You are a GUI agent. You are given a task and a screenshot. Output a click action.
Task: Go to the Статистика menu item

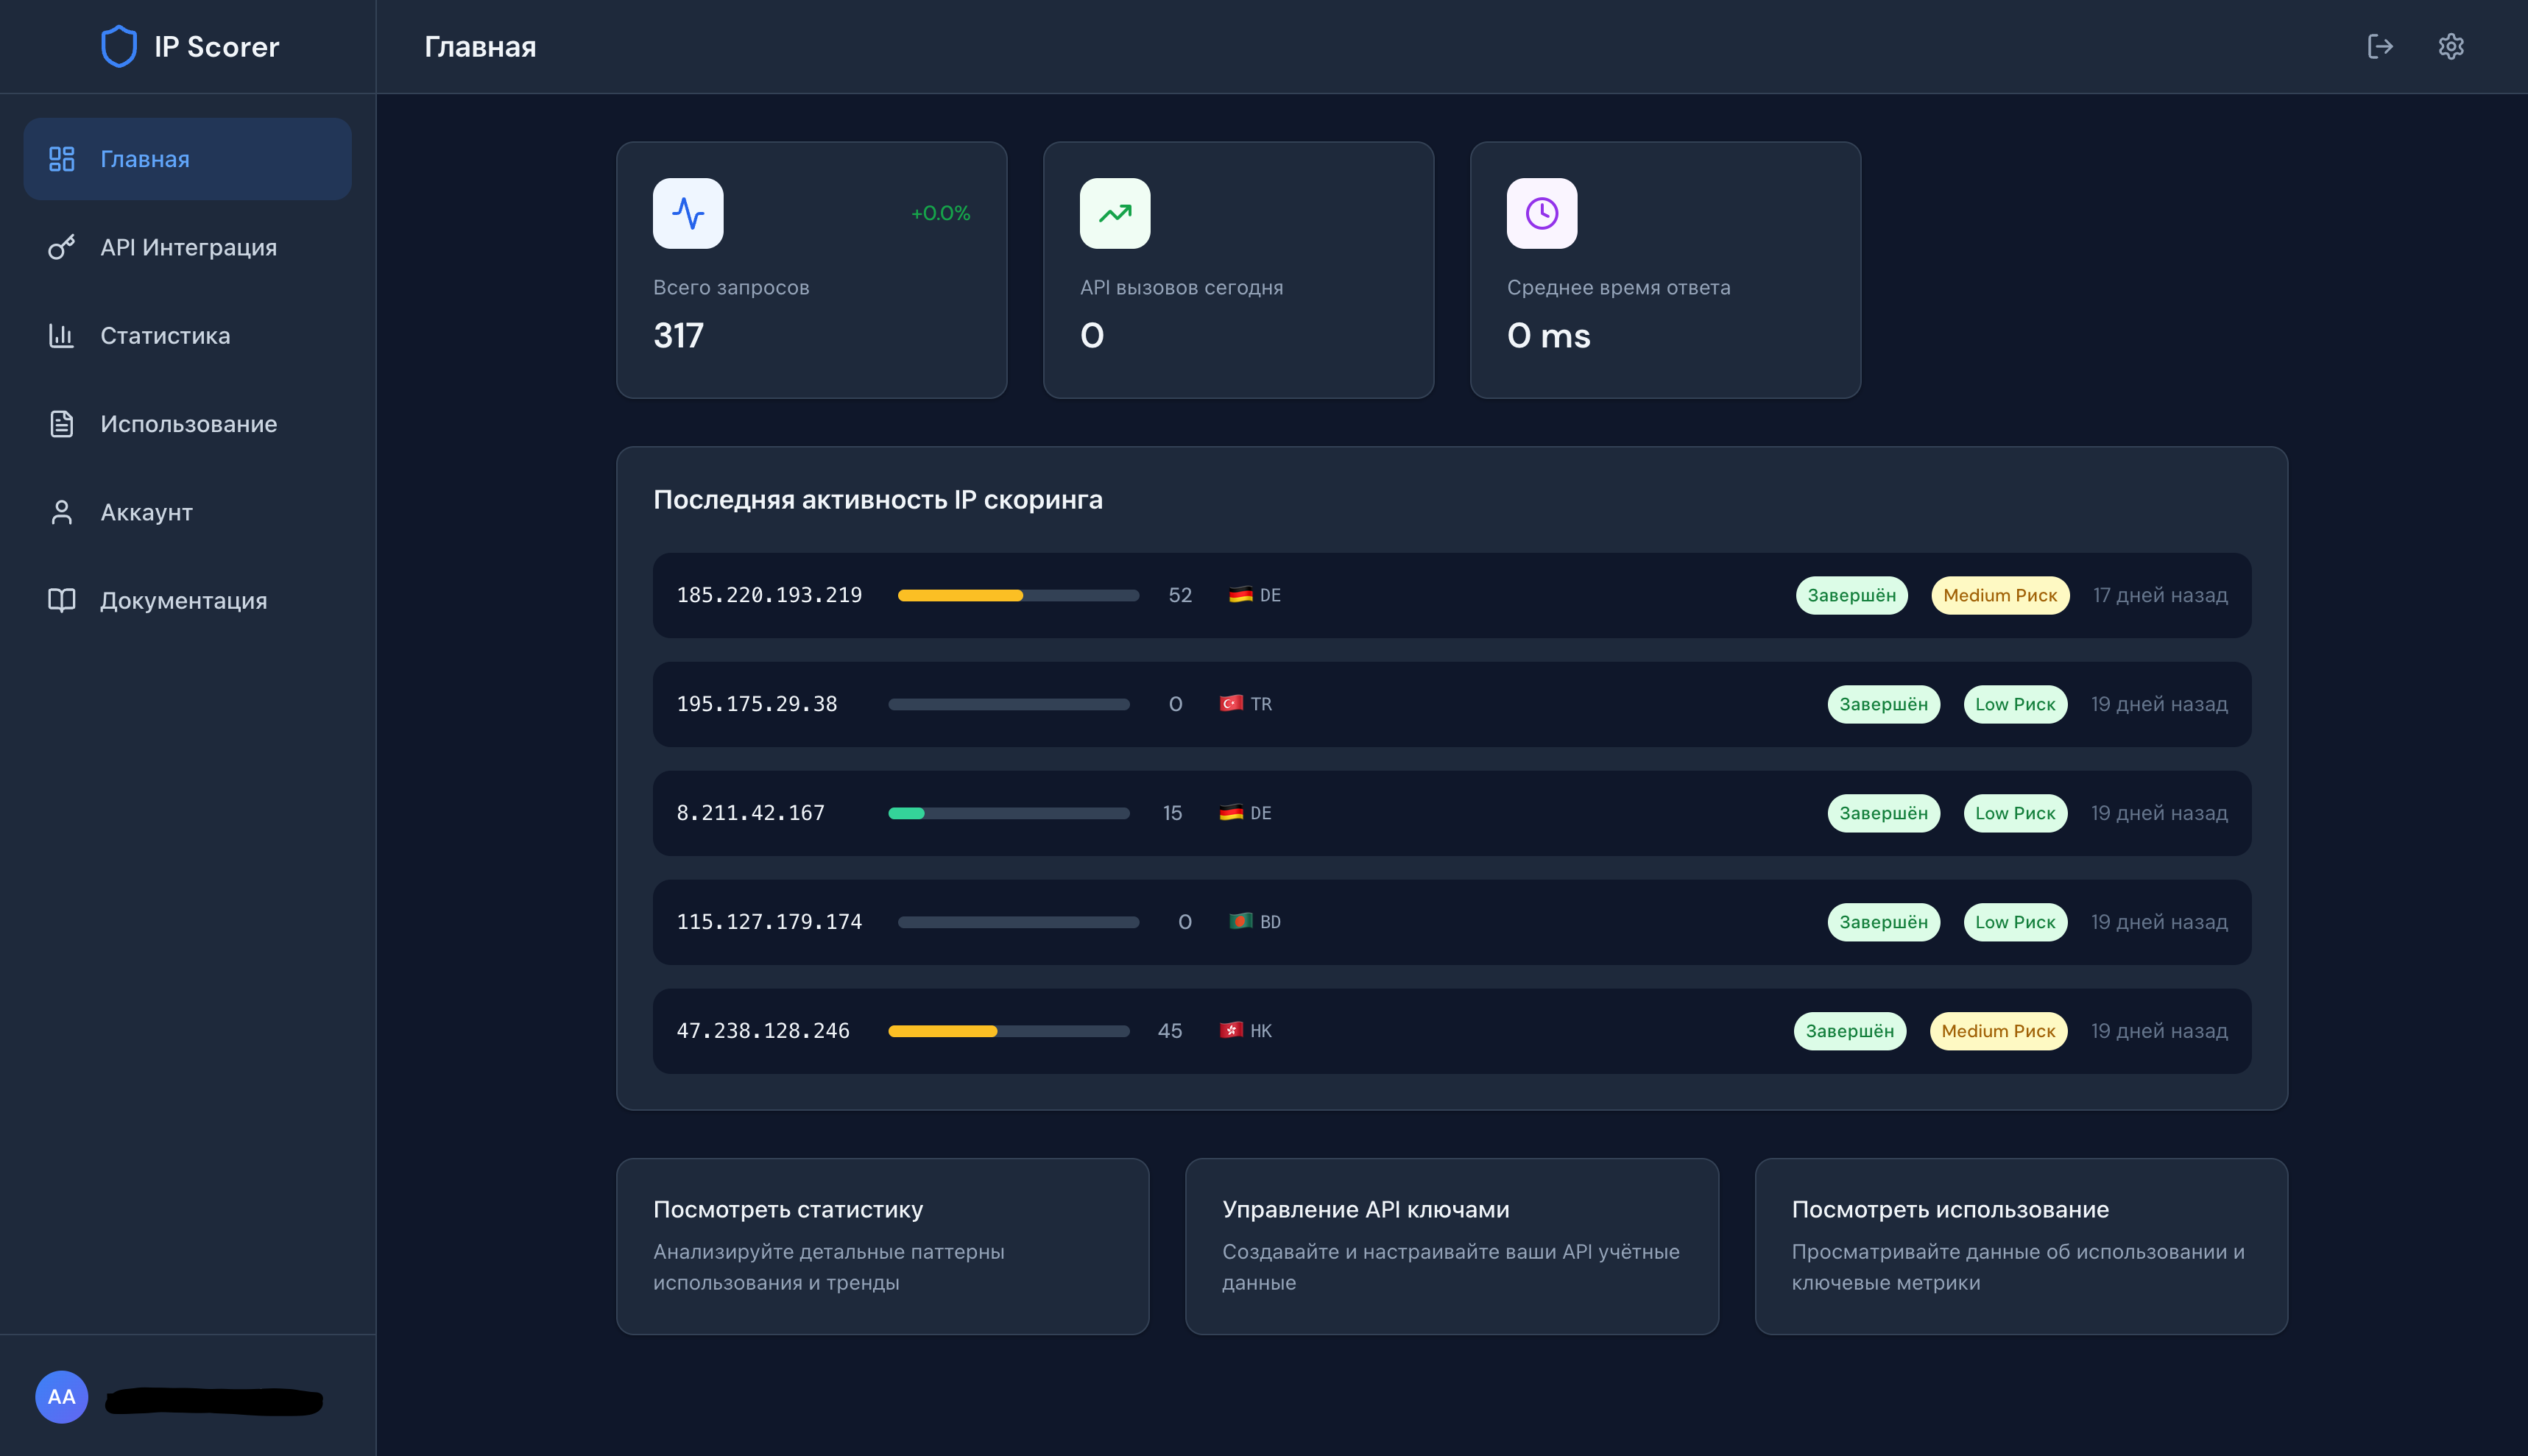[188, 335]
